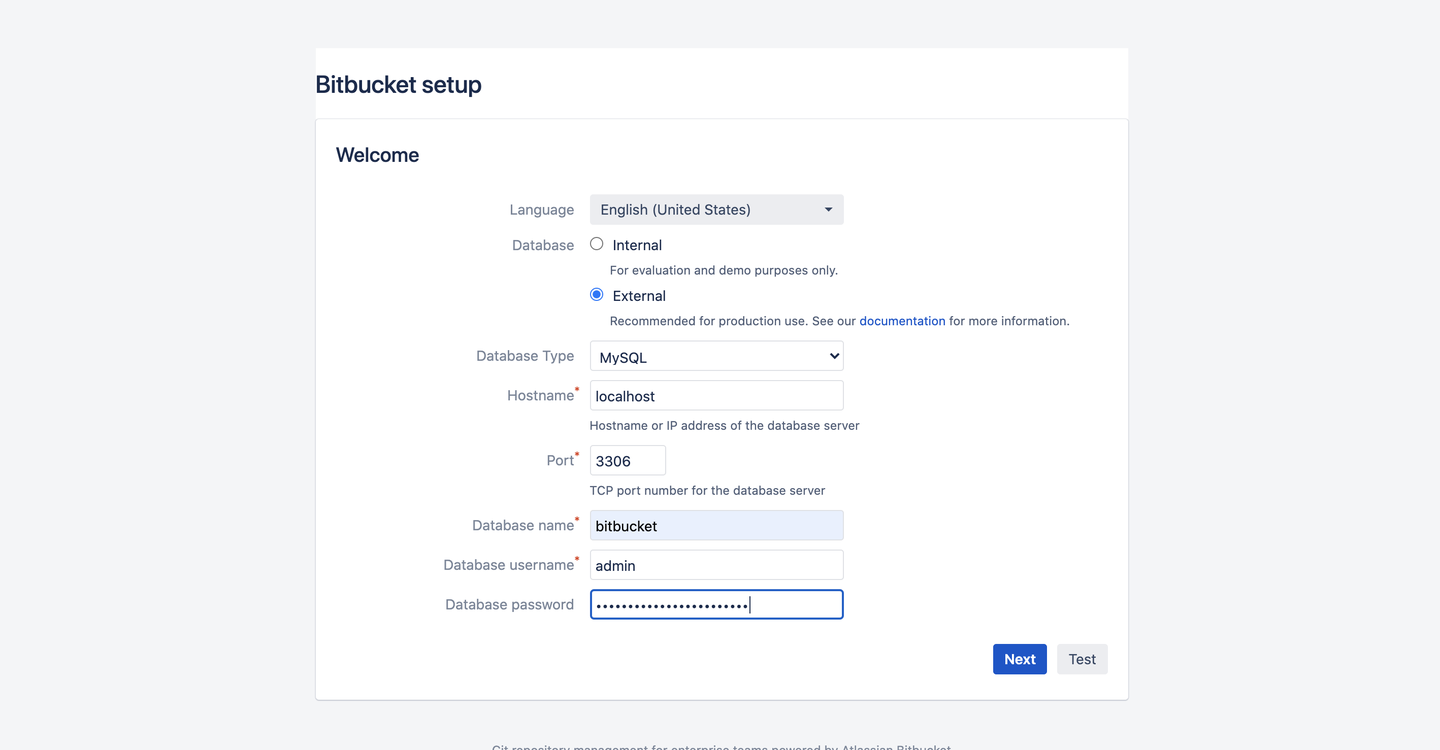The height and width of the screenshot is (750, 1440).
Task: Select the Internal database radio button
Action: (x=597, y=244)
